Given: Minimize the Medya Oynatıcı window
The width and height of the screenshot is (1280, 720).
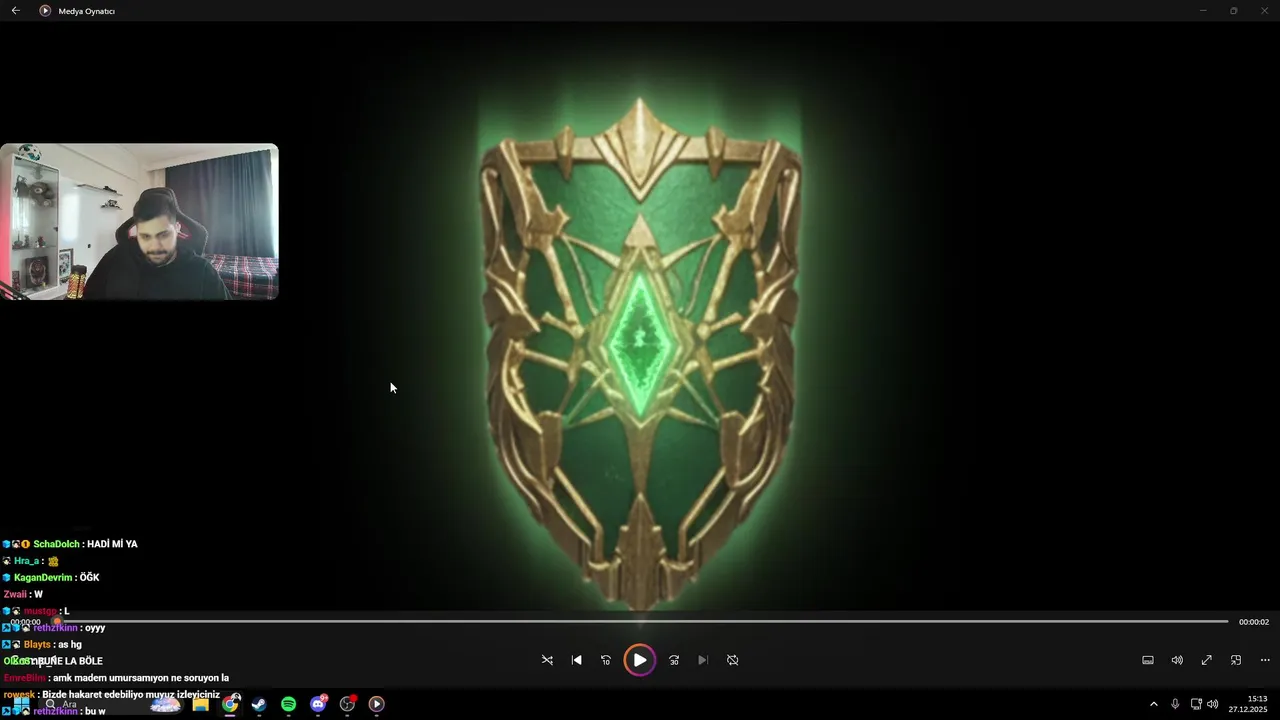Looking at the screenshot, I should (x=1203, y=11).
